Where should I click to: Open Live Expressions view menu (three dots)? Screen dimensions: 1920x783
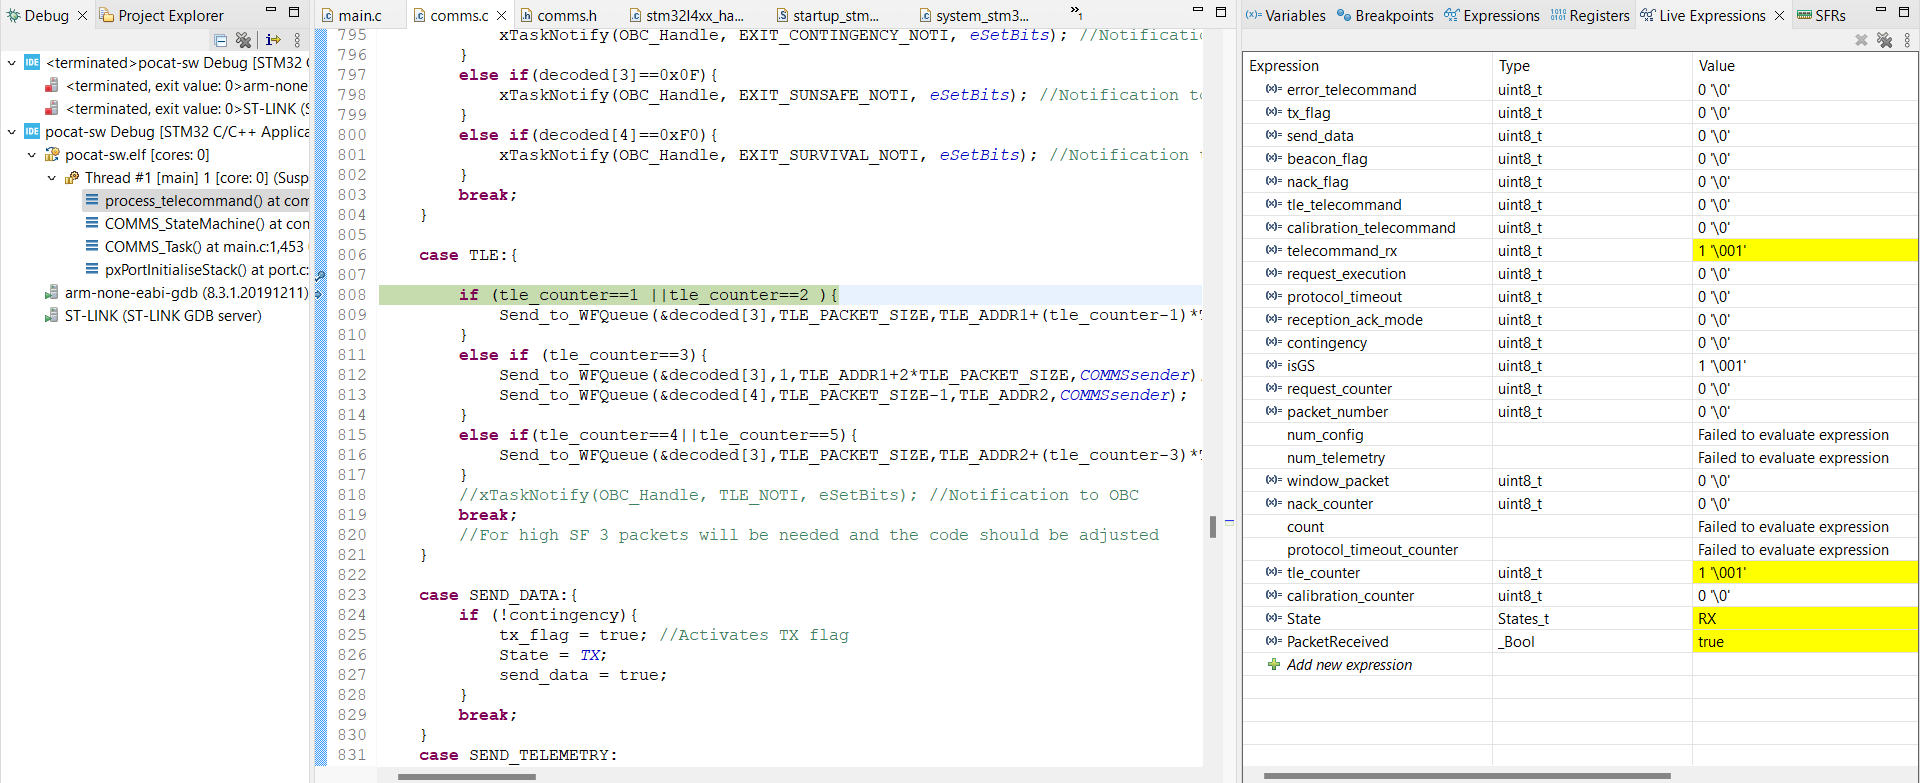point(1907,40)
